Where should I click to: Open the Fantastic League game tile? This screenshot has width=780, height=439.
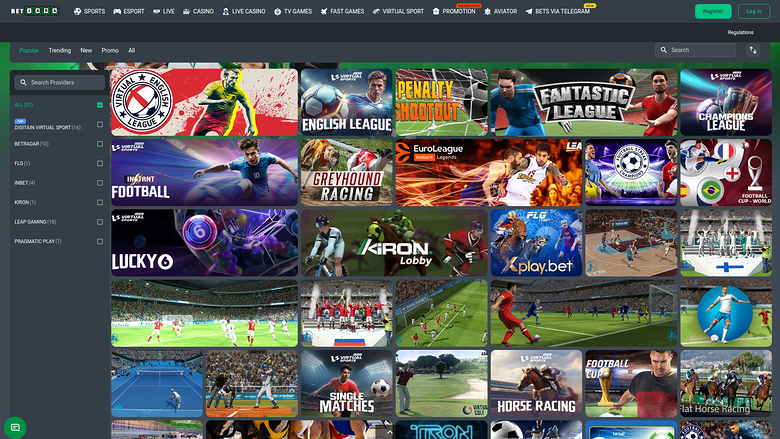[x=584, y=102]
